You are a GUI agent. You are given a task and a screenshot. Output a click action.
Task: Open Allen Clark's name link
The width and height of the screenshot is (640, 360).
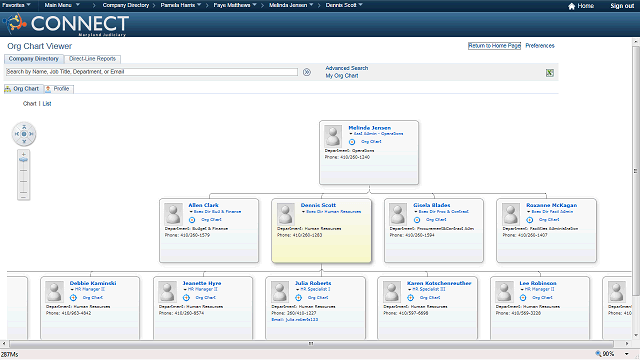click(203, 205)
